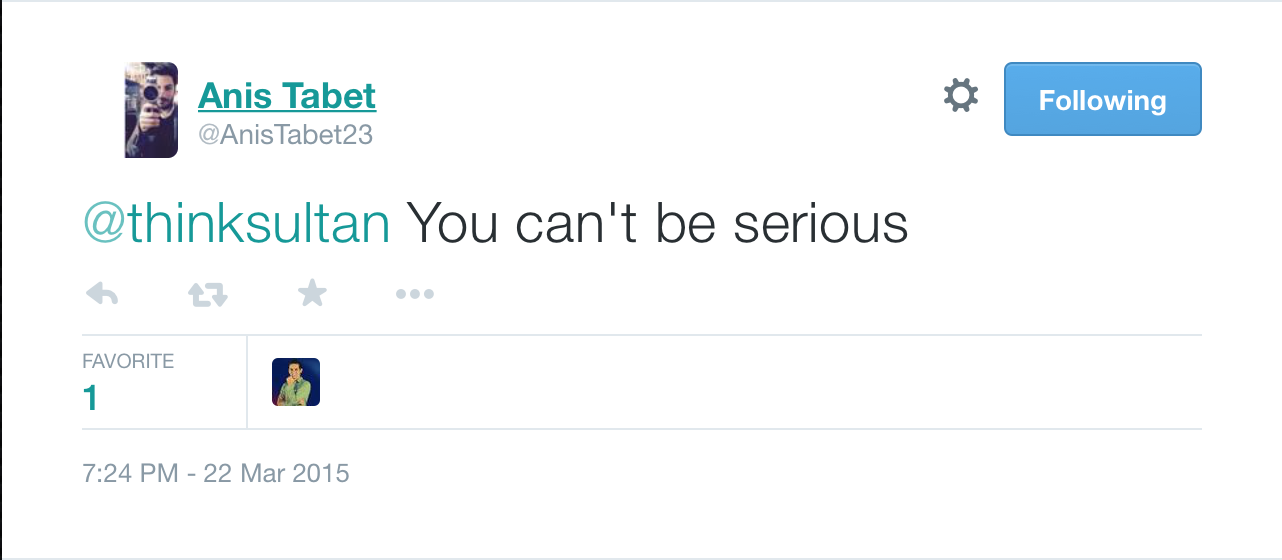Open the @thinksultan mention link
Screen dimensions: 1282x560
coord(236,224)
